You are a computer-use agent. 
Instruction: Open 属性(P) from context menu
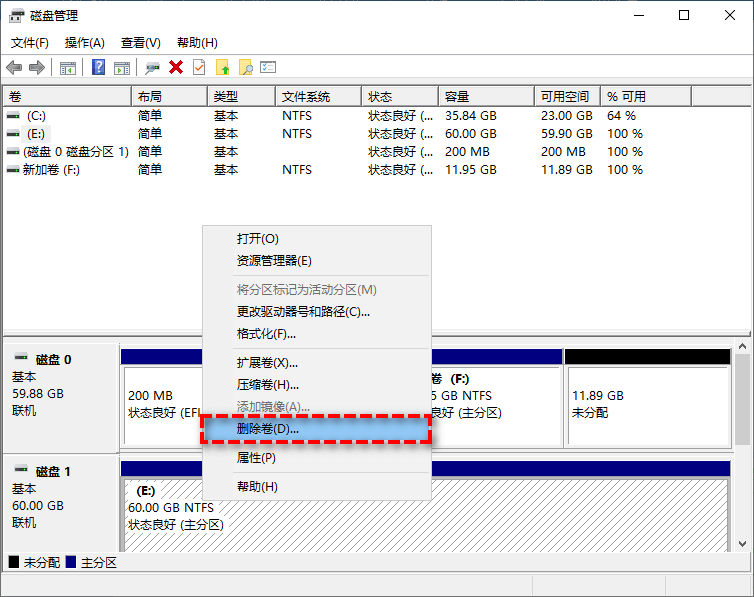316,458
